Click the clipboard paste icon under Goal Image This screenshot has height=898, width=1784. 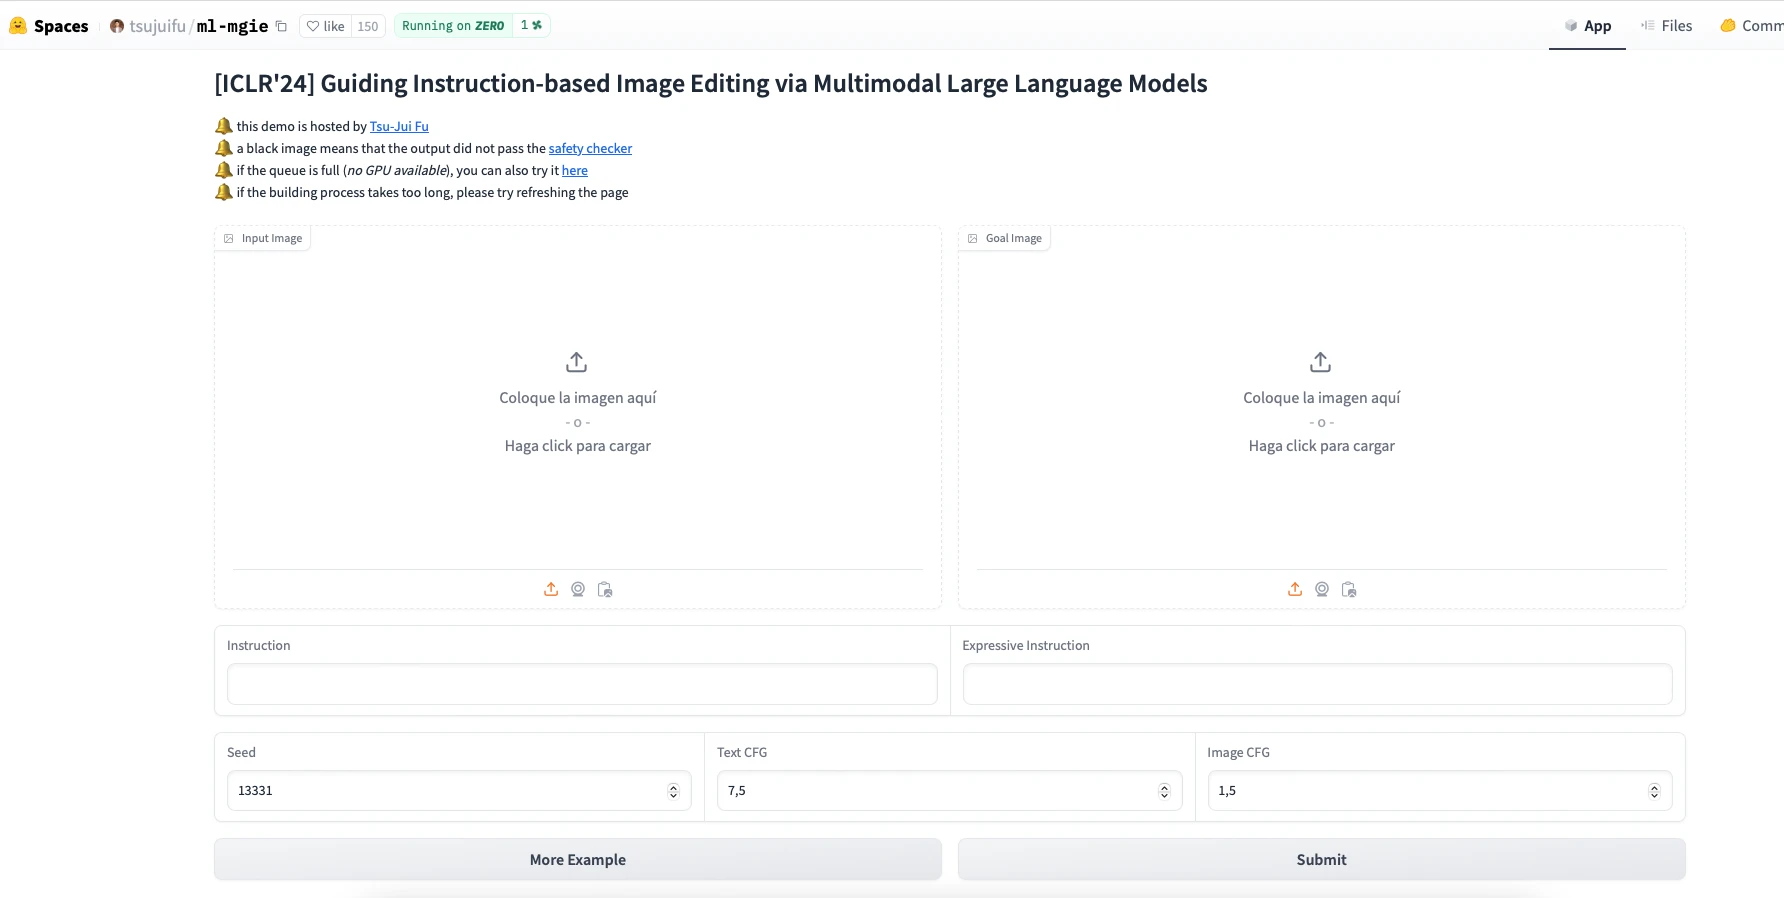(x=1349, y=589)
